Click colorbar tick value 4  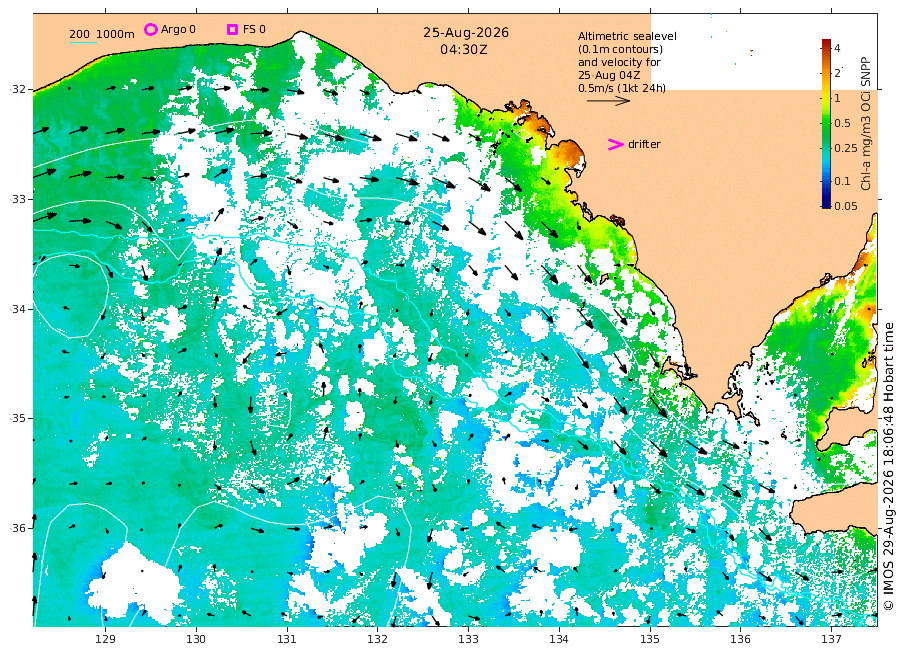point(837,48)
